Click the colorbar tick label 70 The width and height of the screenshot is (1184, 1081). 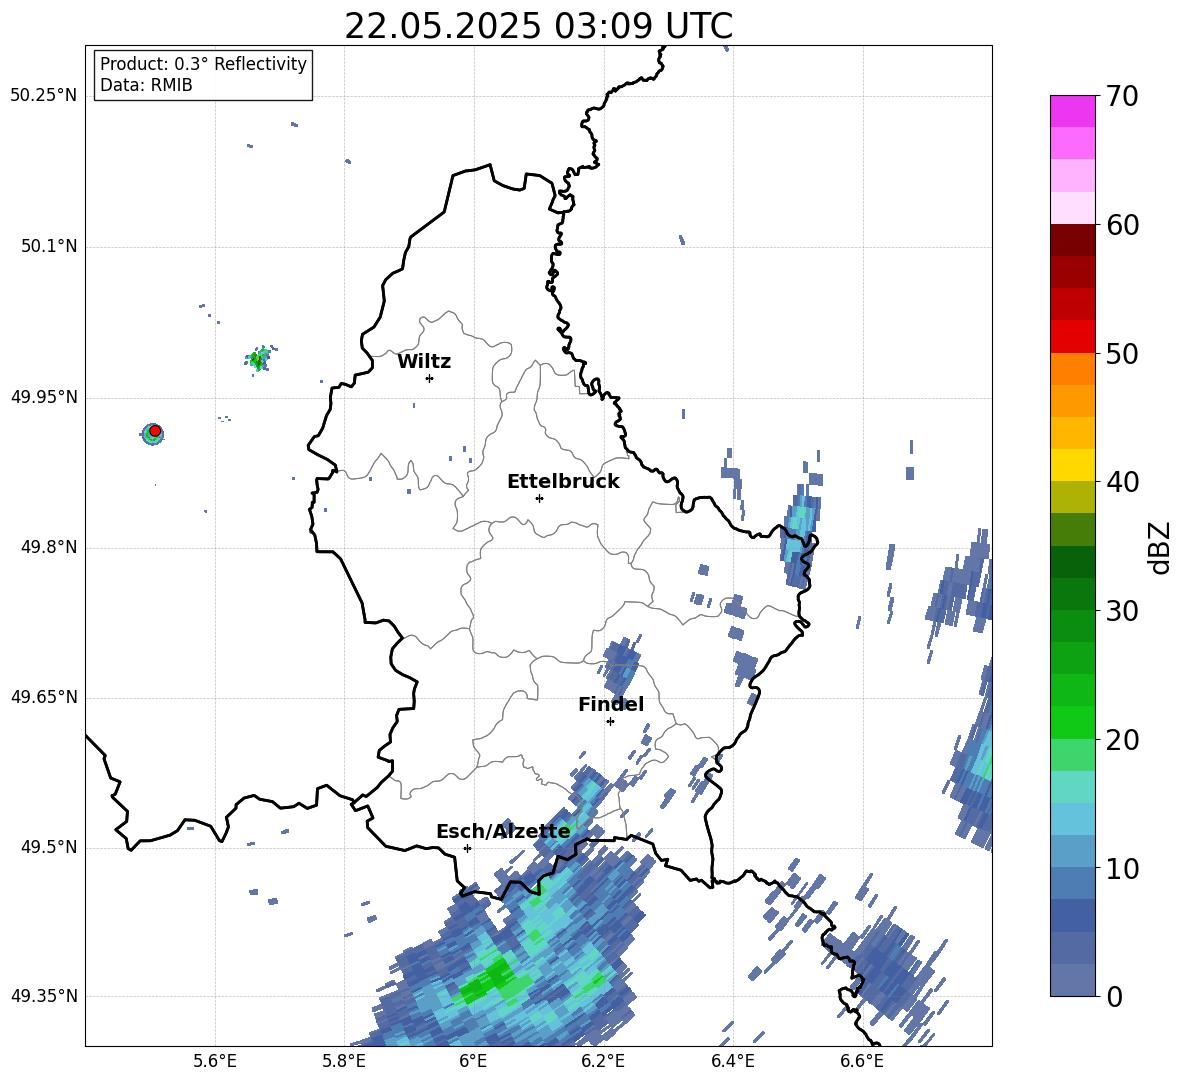tap(1122, 97)
